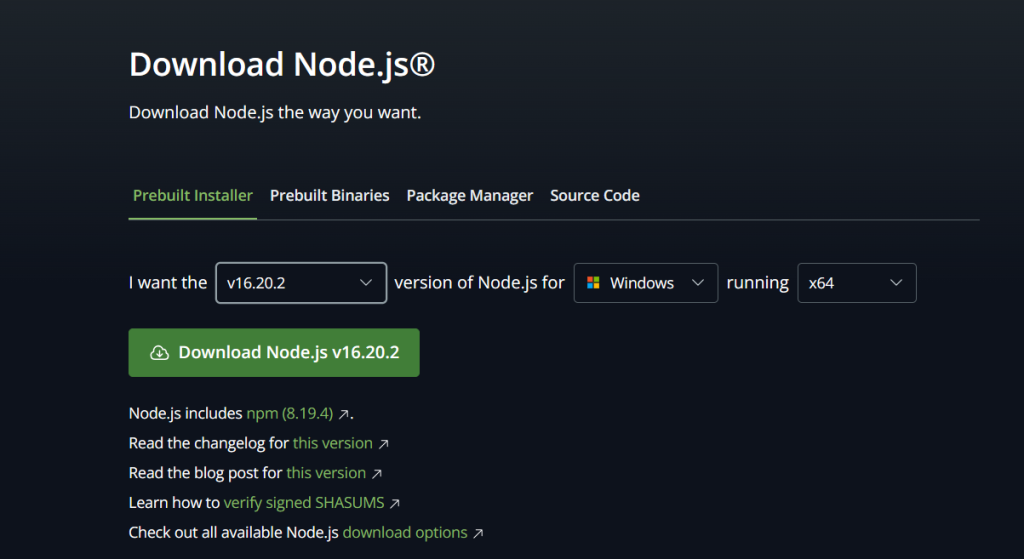Open the x64 architecture dropdown

856,283
